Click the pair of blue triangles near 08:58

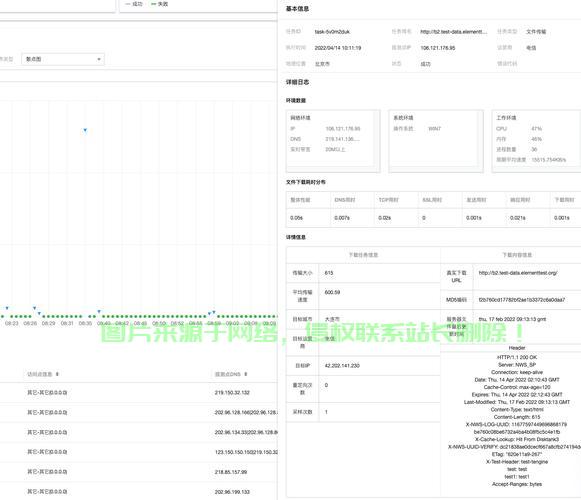point(212,313)
